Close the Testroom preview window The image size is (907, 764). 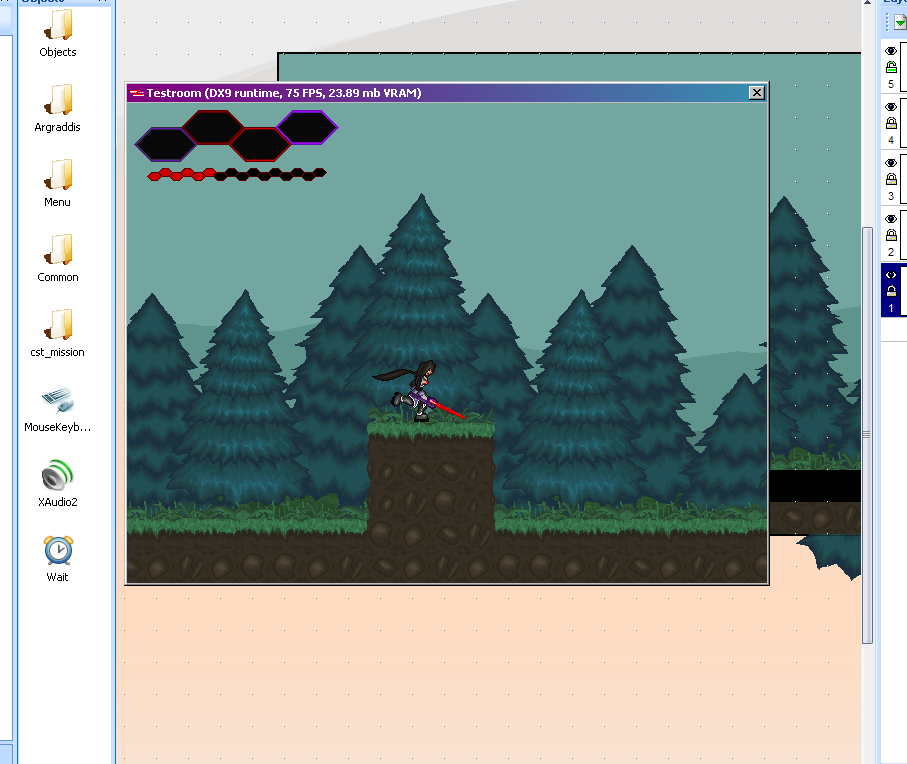[x=757, y=93]
